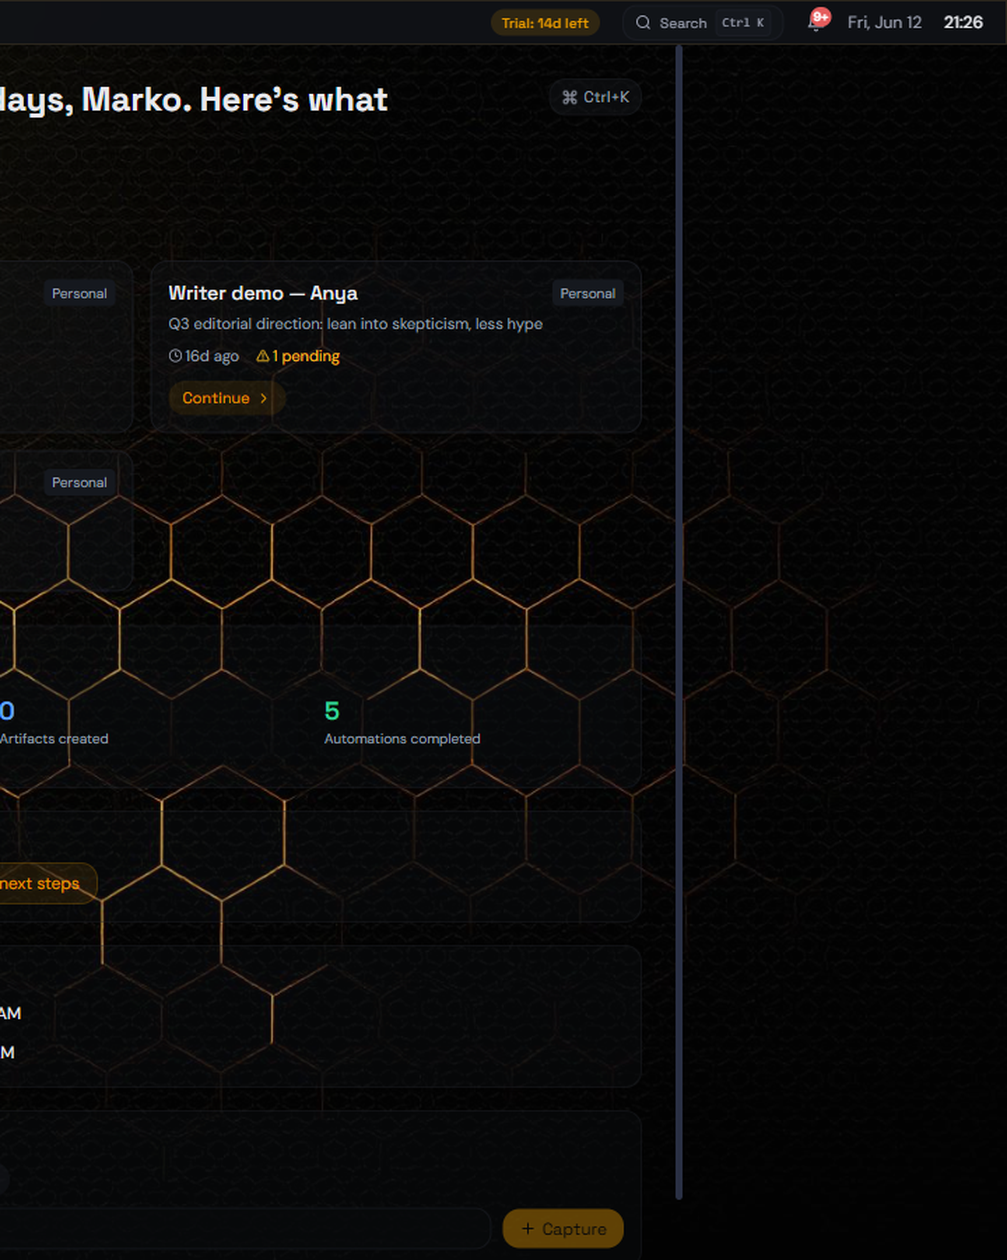Click the next steps pill button

point(45,884)
